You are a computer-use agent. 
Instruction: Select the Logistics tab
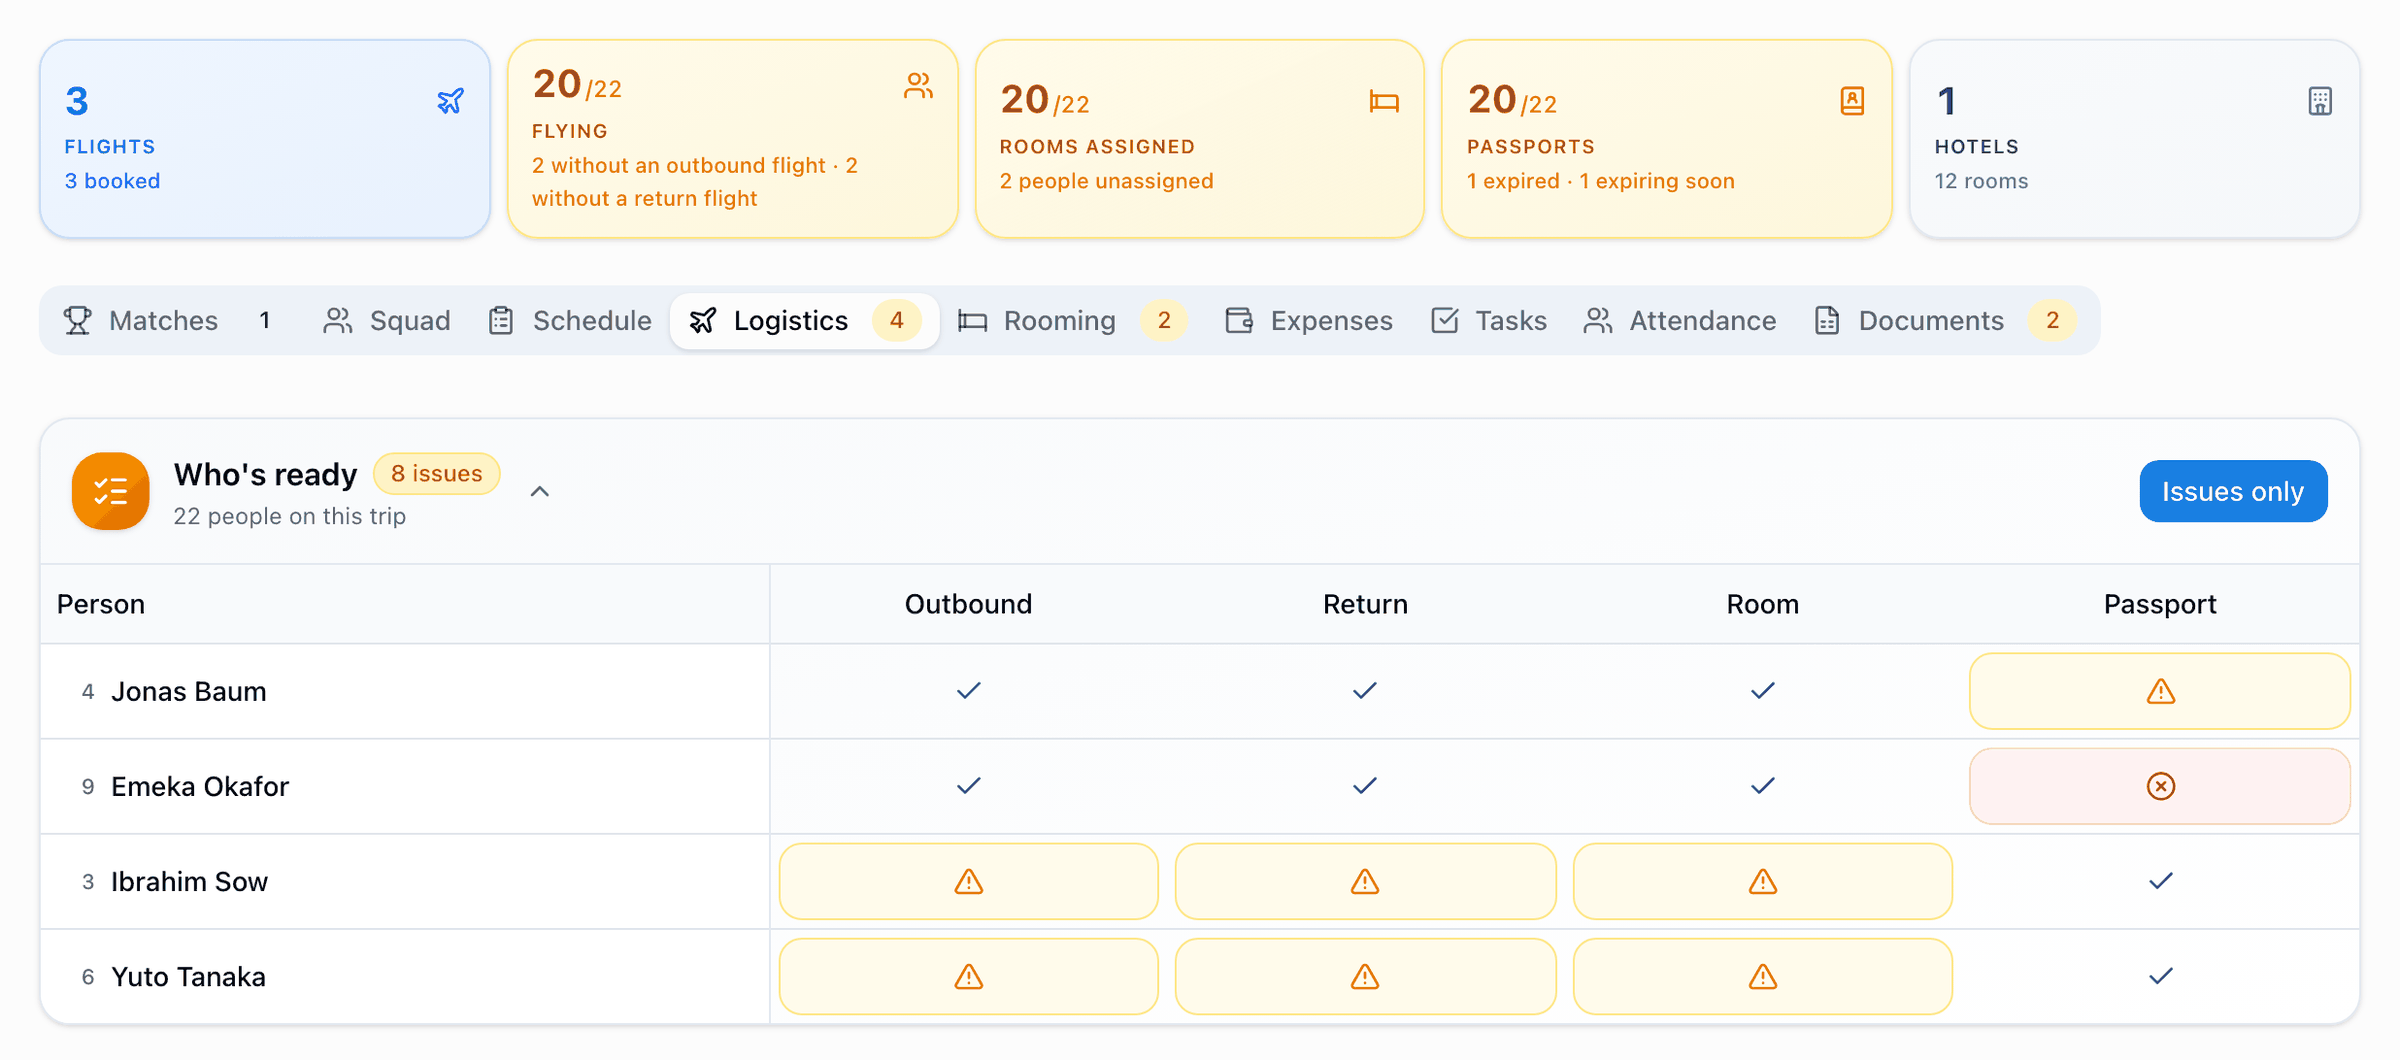point(805,320)
